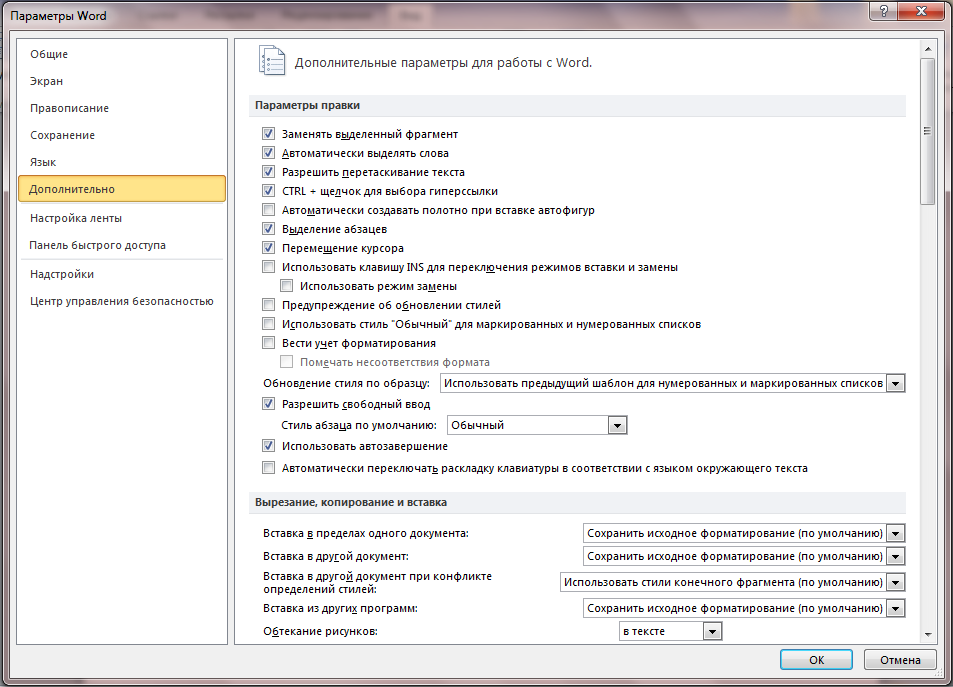Click the "Вырезание, копирование и вставка" header
Screen dimensions: 953x687
click(x=577, y=502)
